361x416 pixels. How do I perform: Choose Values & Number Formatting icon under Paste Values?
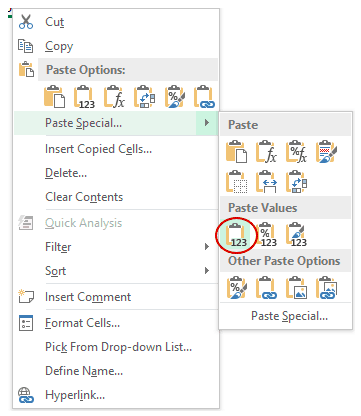[x=266, y=235]
